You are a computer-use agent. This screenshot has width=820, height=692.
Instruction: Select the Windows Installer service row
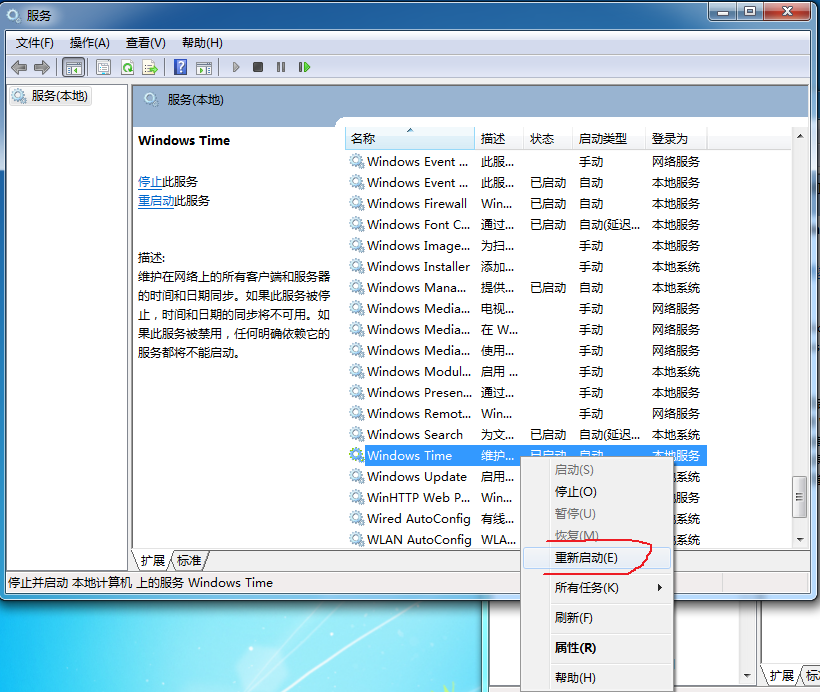[x=526, y=266]
